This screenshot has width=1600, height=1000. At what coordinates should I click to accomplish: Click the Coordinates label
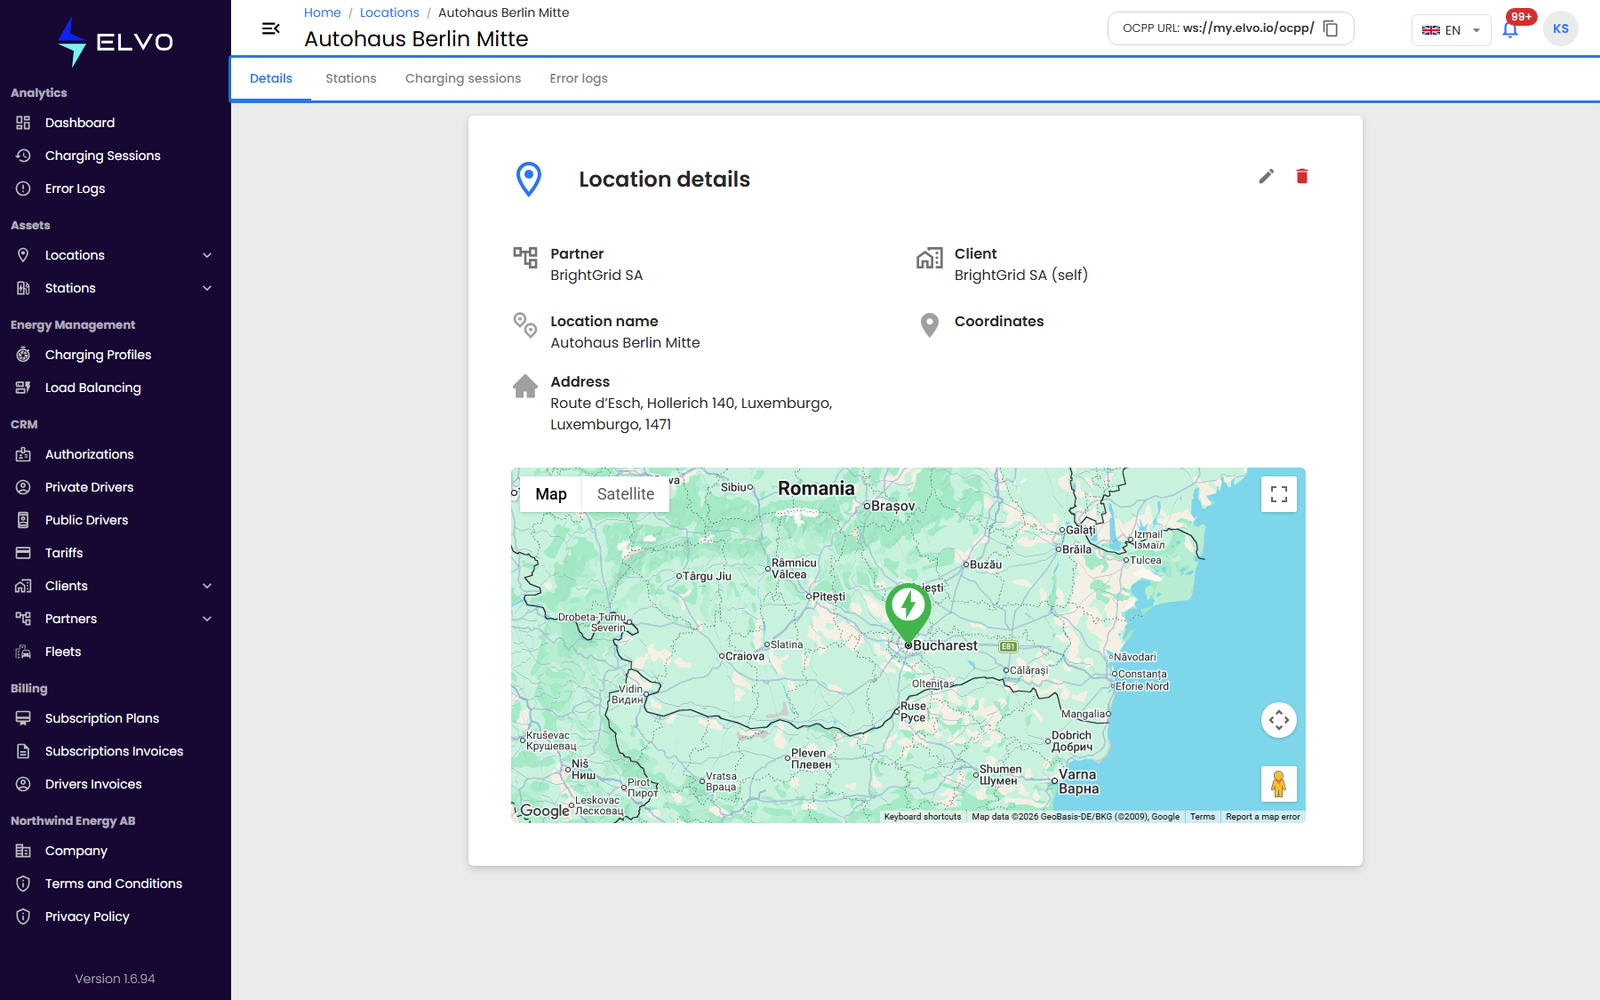(999, 321)
